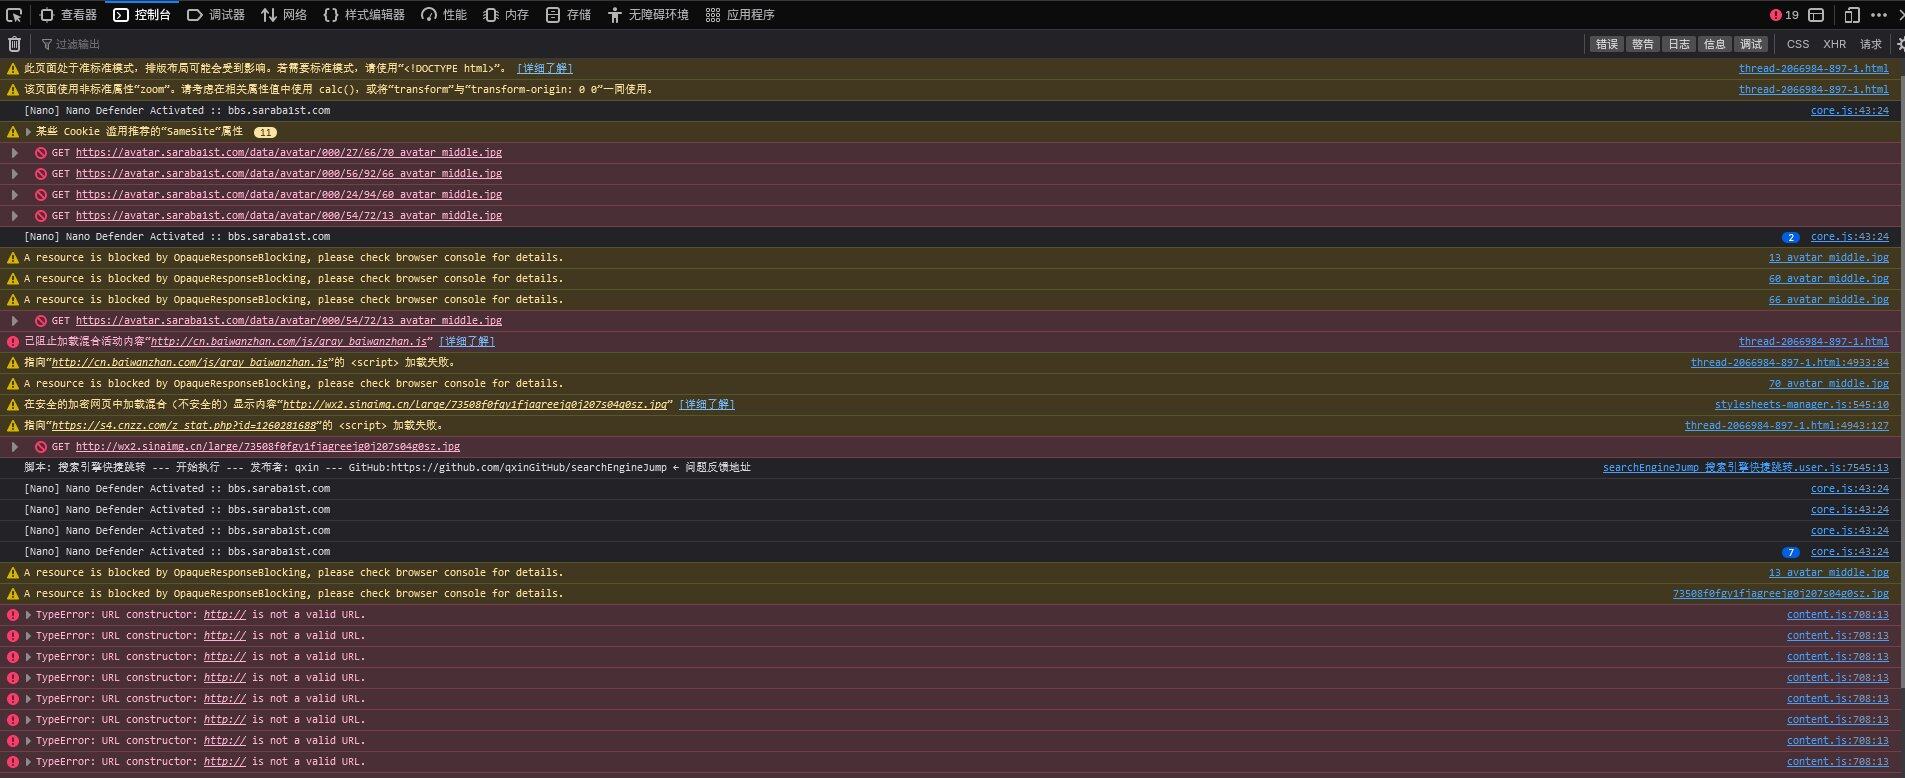Open the 存储 storage tab
Viewport: 1905px width, 778px height.
(569, 15)
